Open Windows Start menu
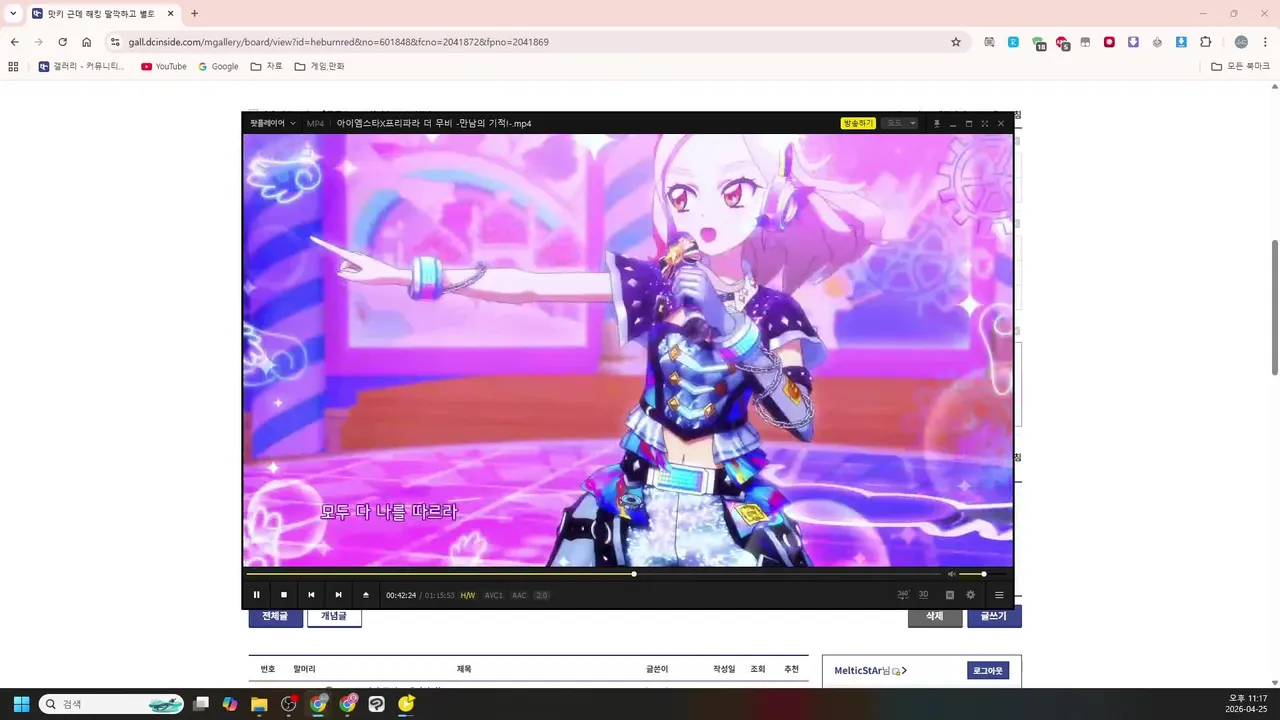Image resolution: width=1280 pixels, height=720 pixels. click(x=21, y=704)
